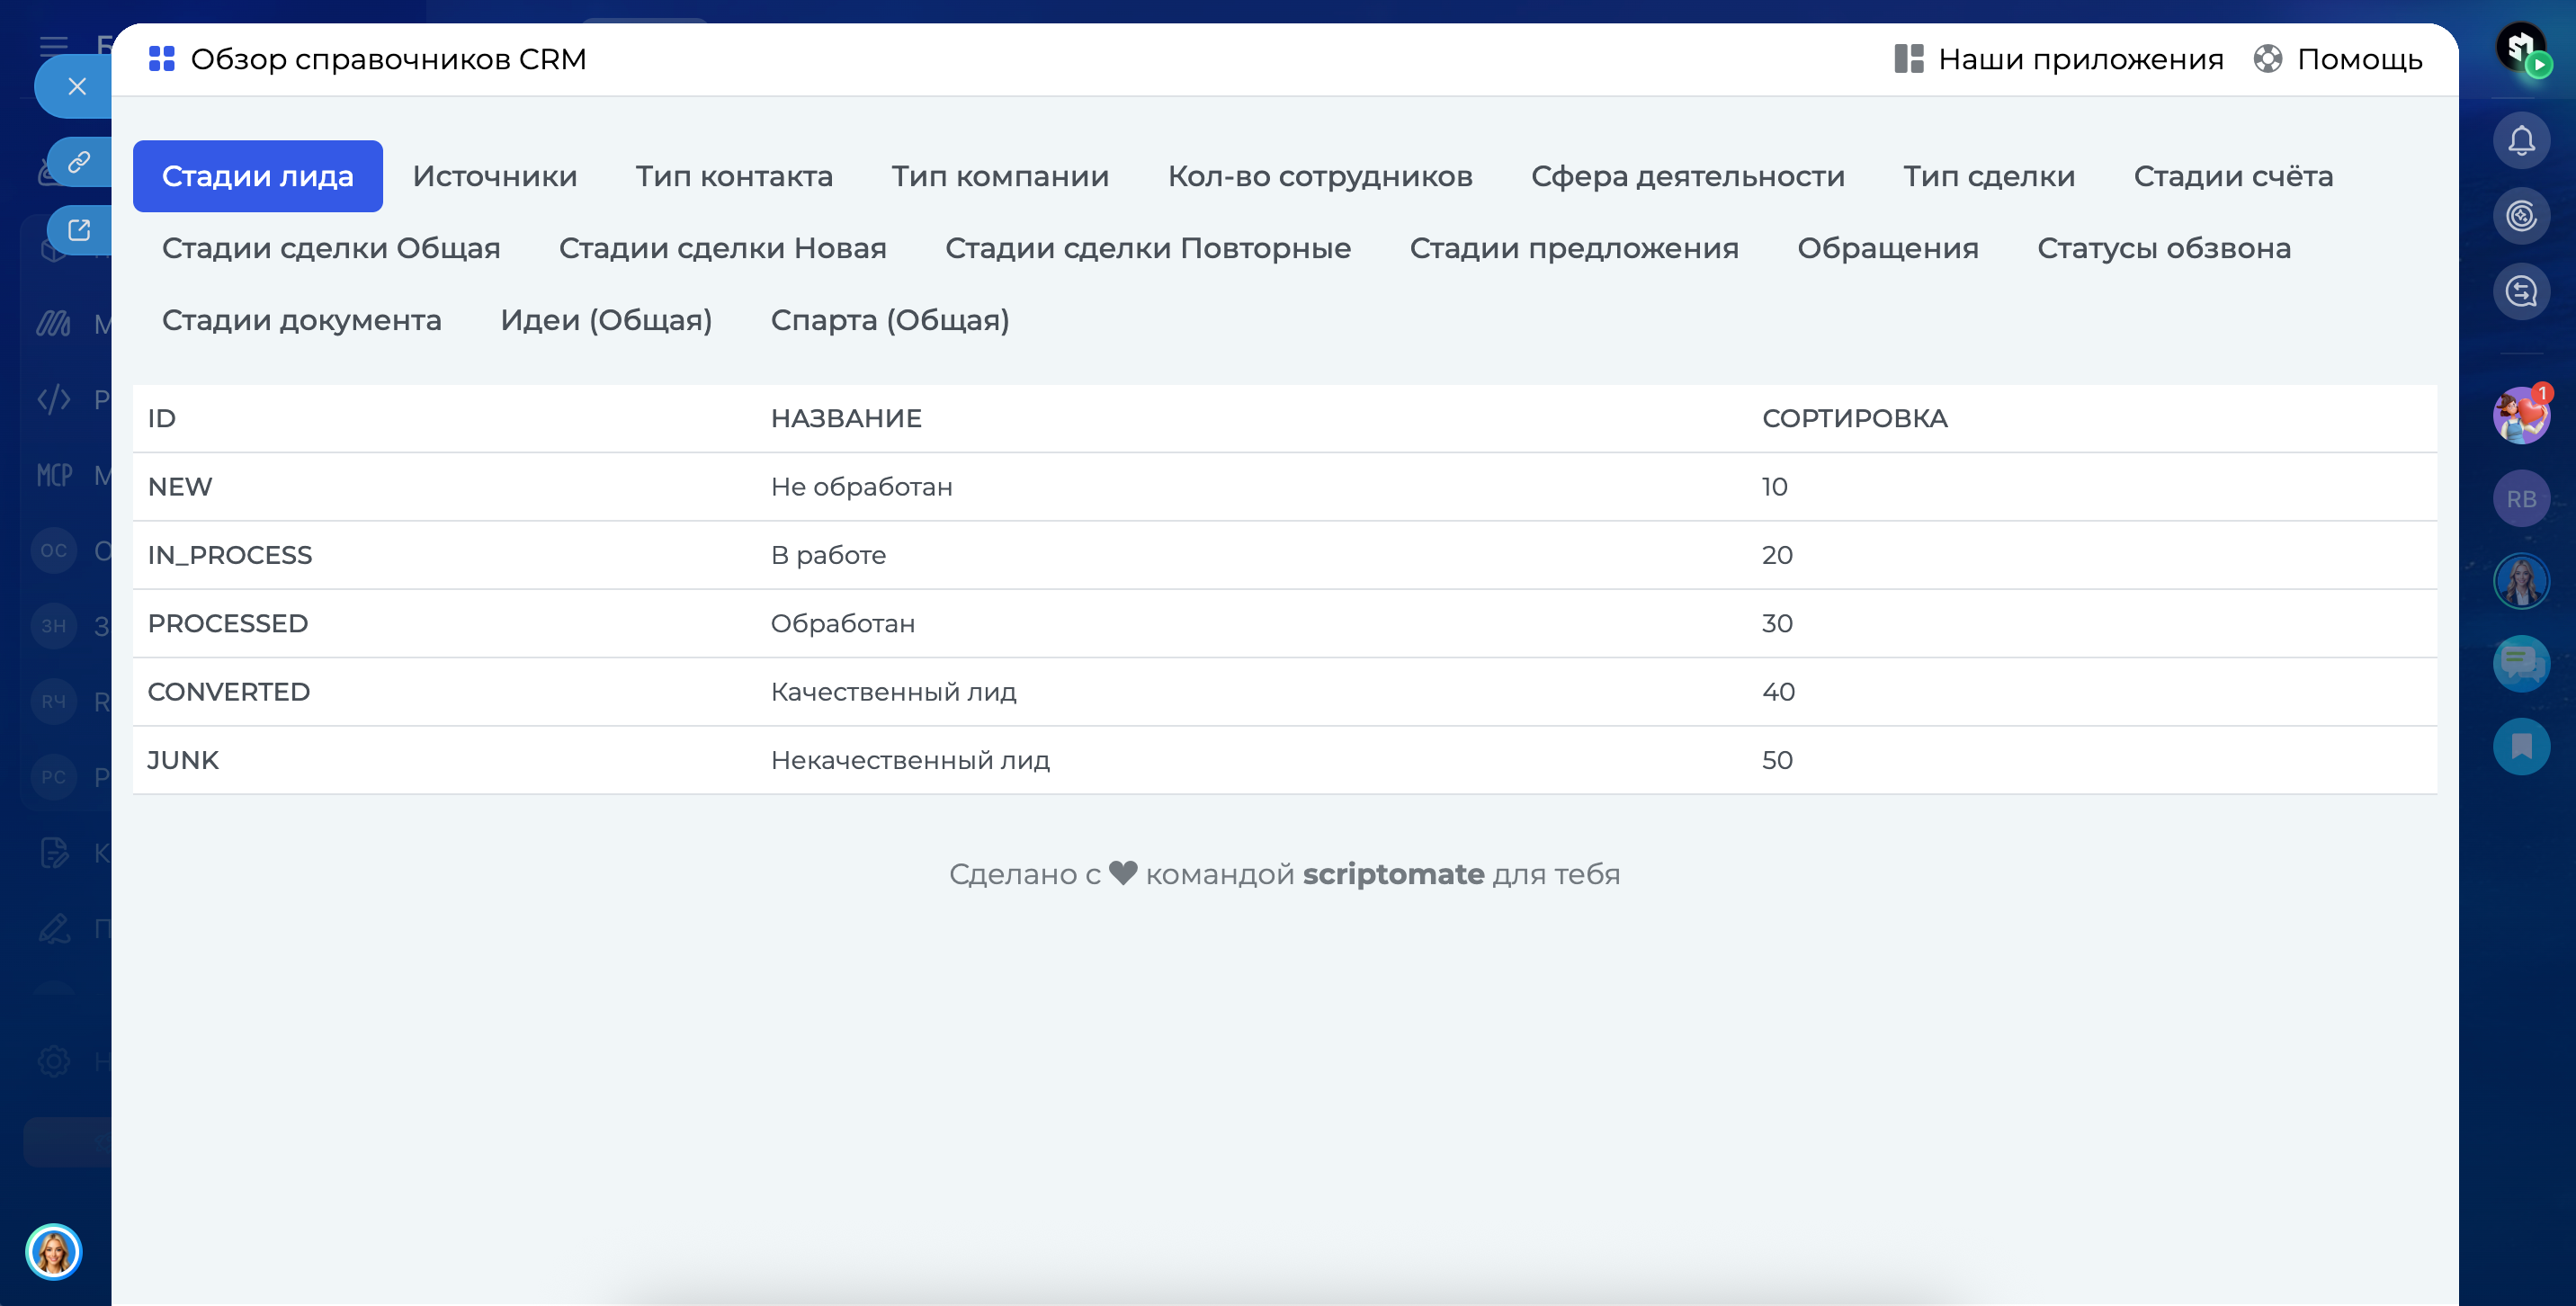The image size is (2576, 1306).
Task: Click the CONVERTED row in table
Action: click(1284, 692)
